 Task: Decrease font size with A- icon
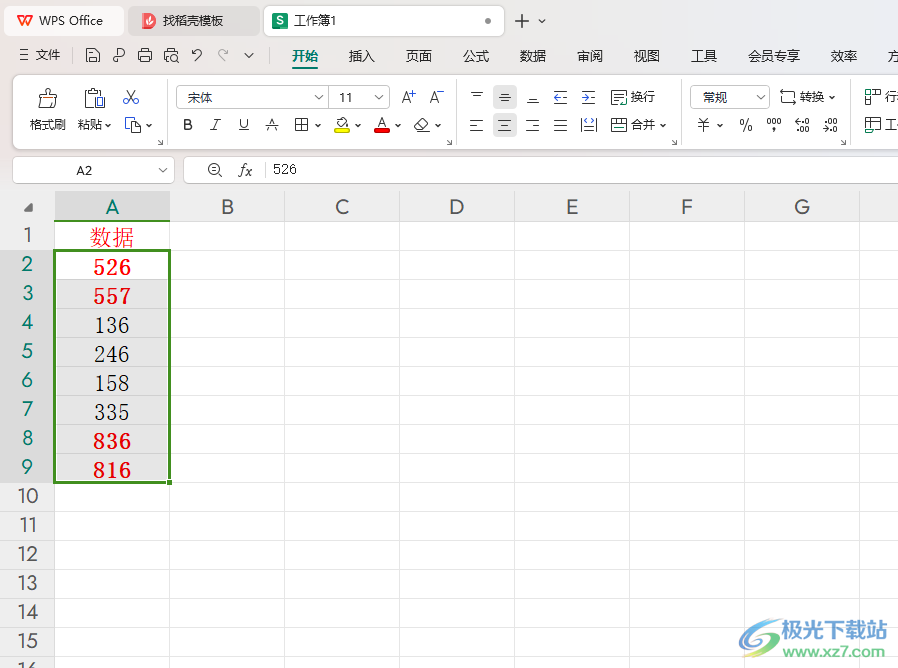(436, 97)
